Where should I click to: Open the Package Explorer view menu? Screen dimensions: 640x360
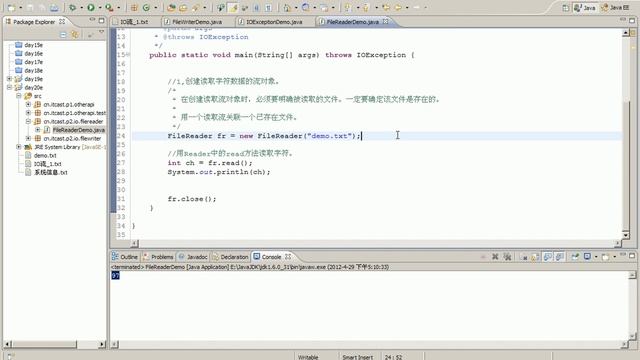[x=101, y=32]
